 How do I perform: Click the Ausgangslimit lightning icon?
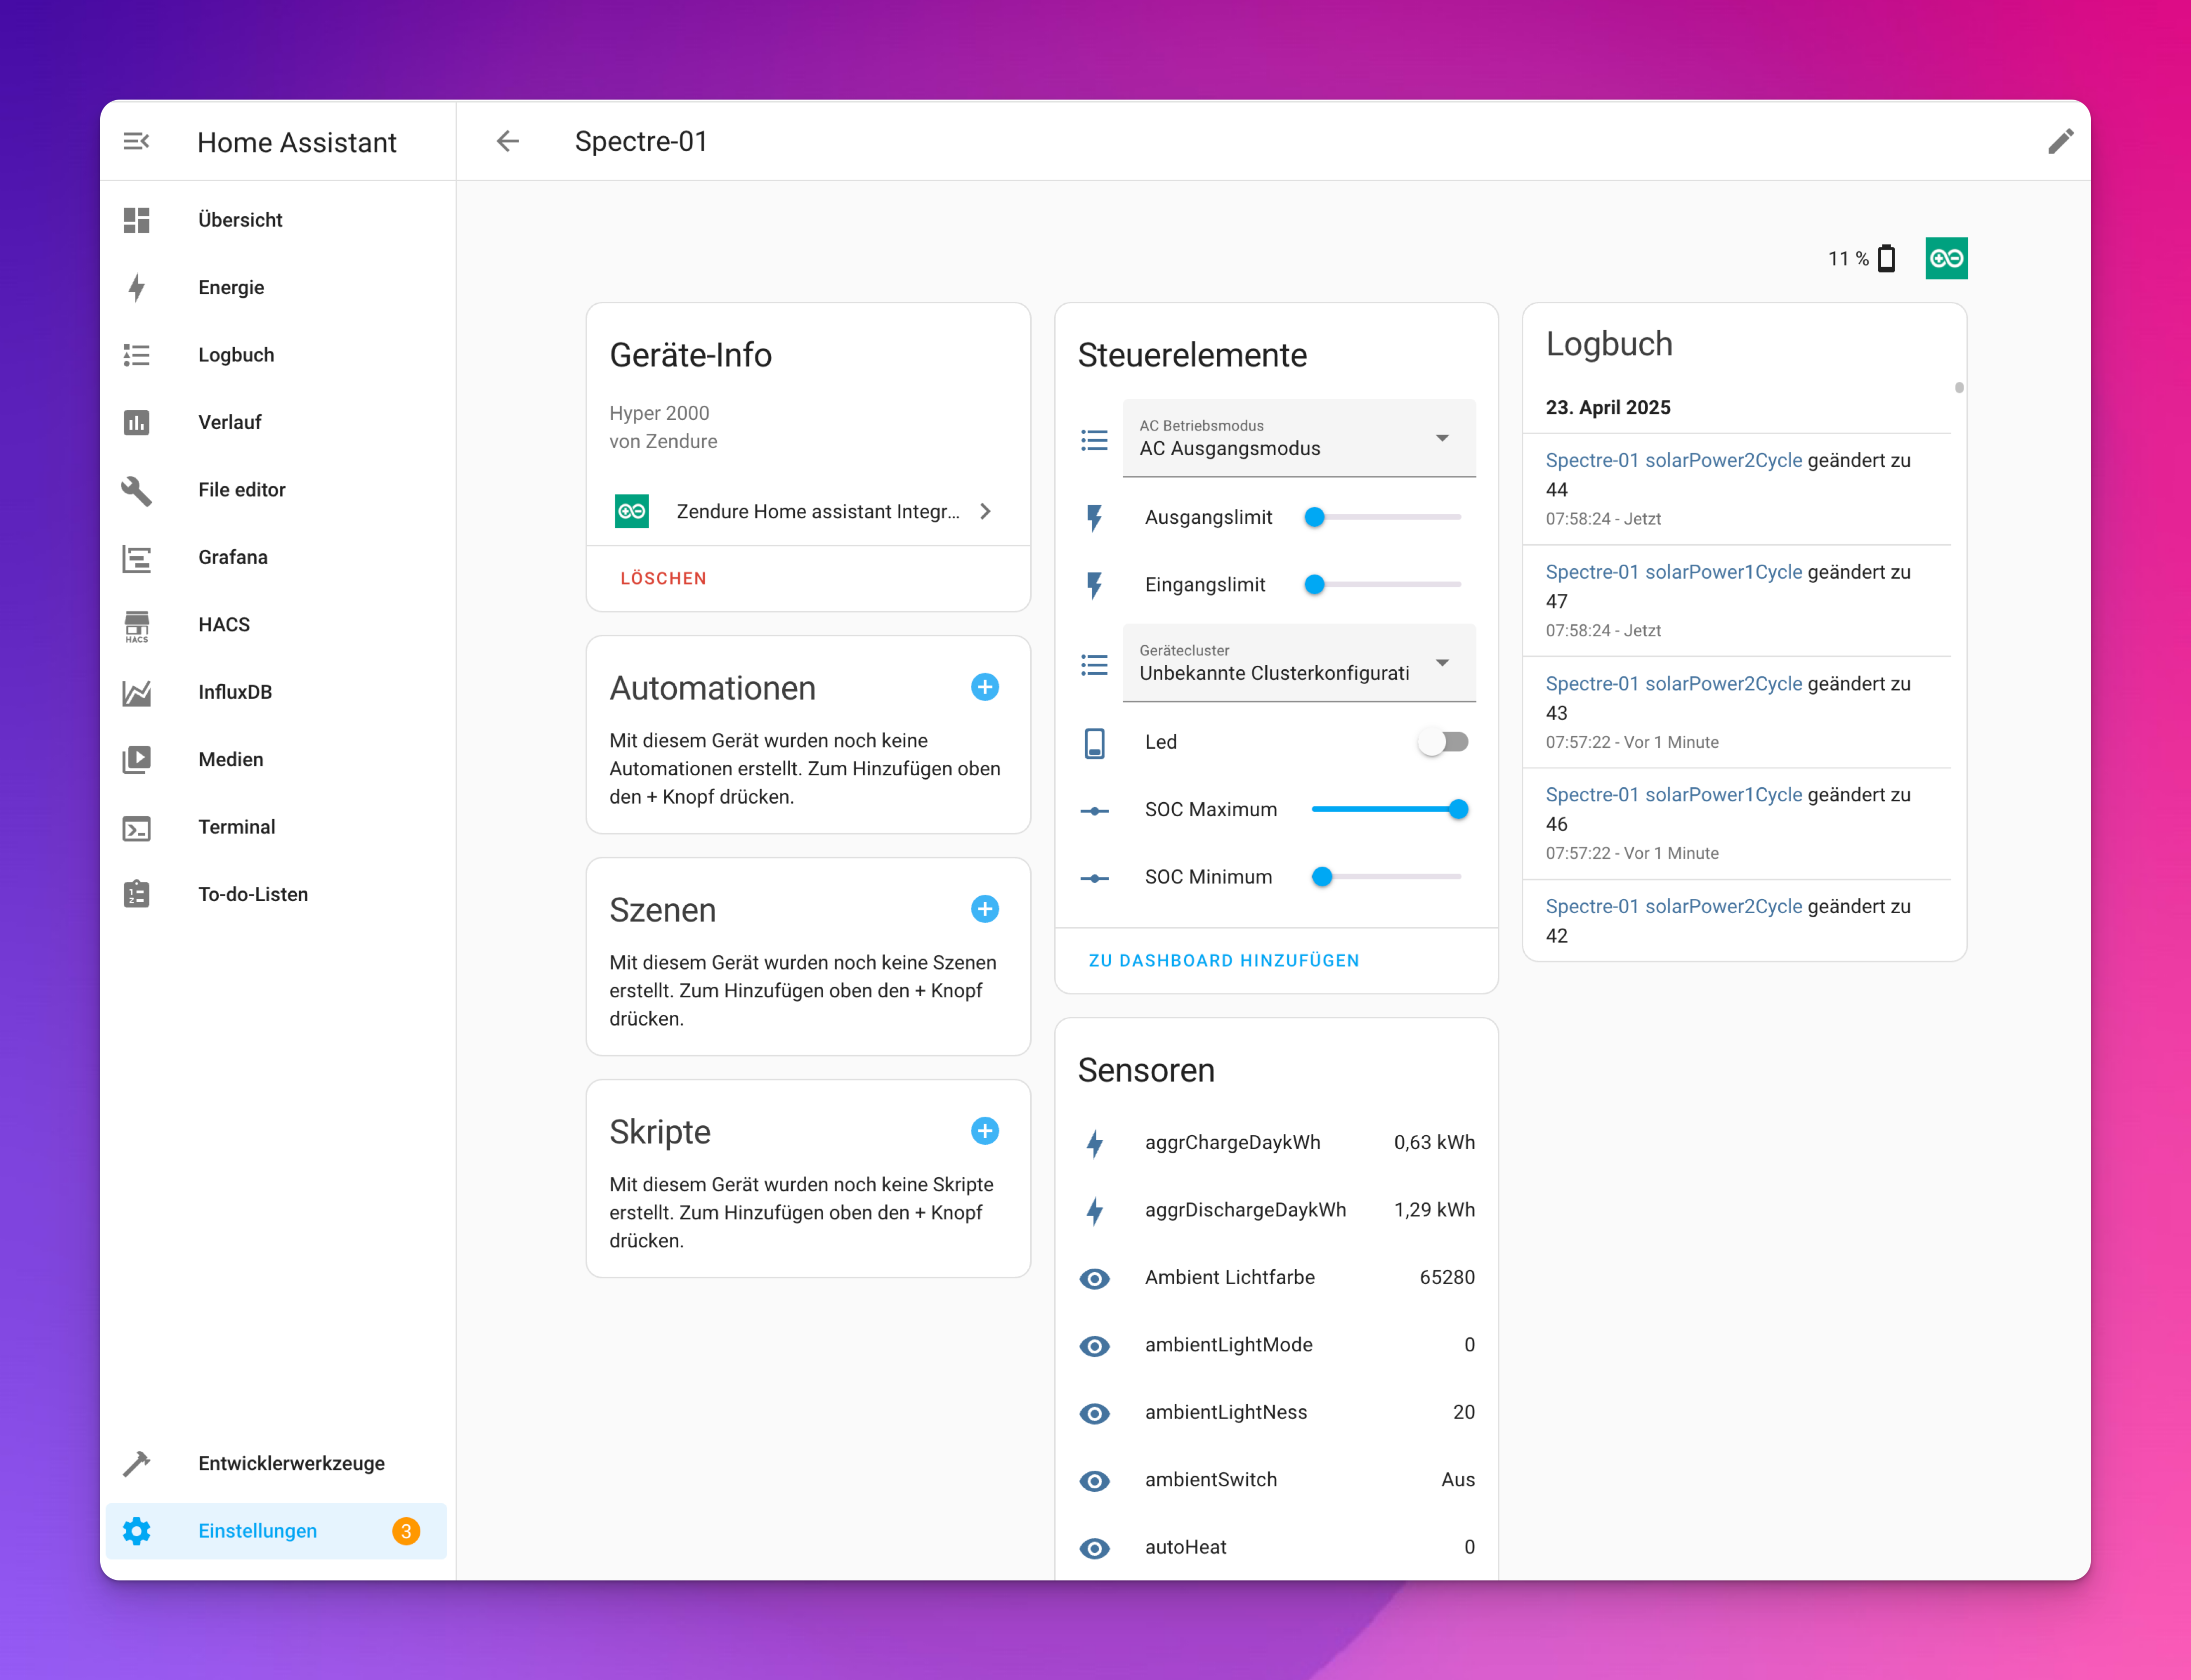point(1094,517)
